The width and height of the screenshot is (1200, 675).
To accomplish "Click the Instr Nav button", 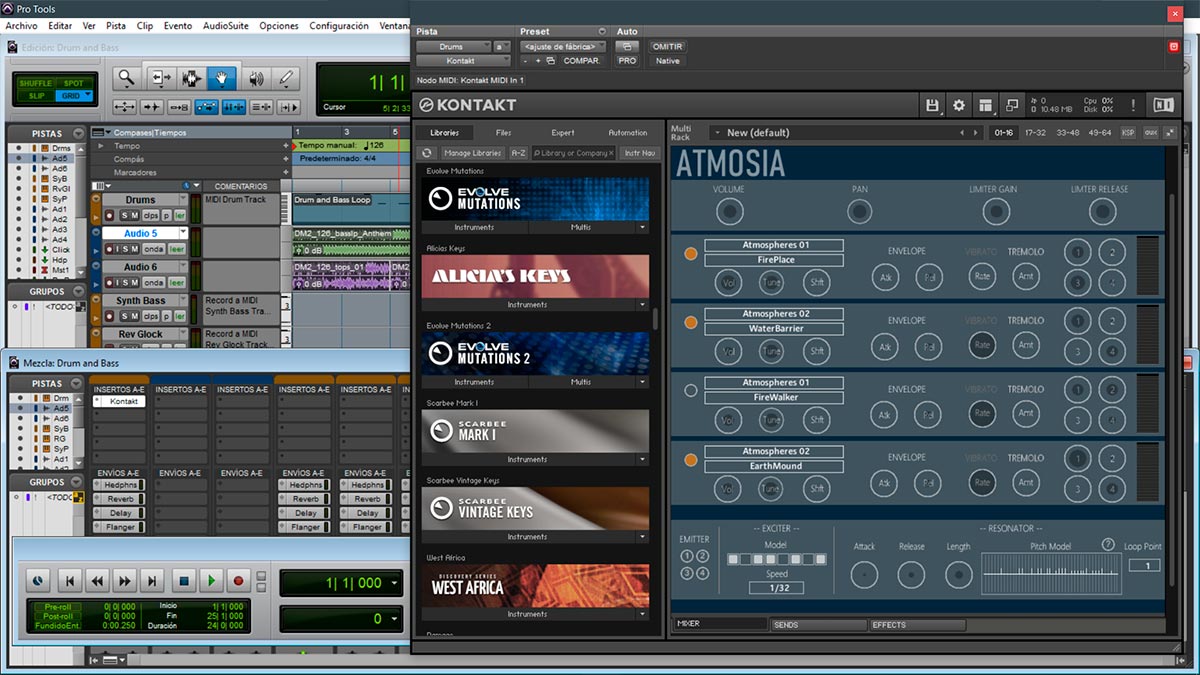I will click(639, 153).
